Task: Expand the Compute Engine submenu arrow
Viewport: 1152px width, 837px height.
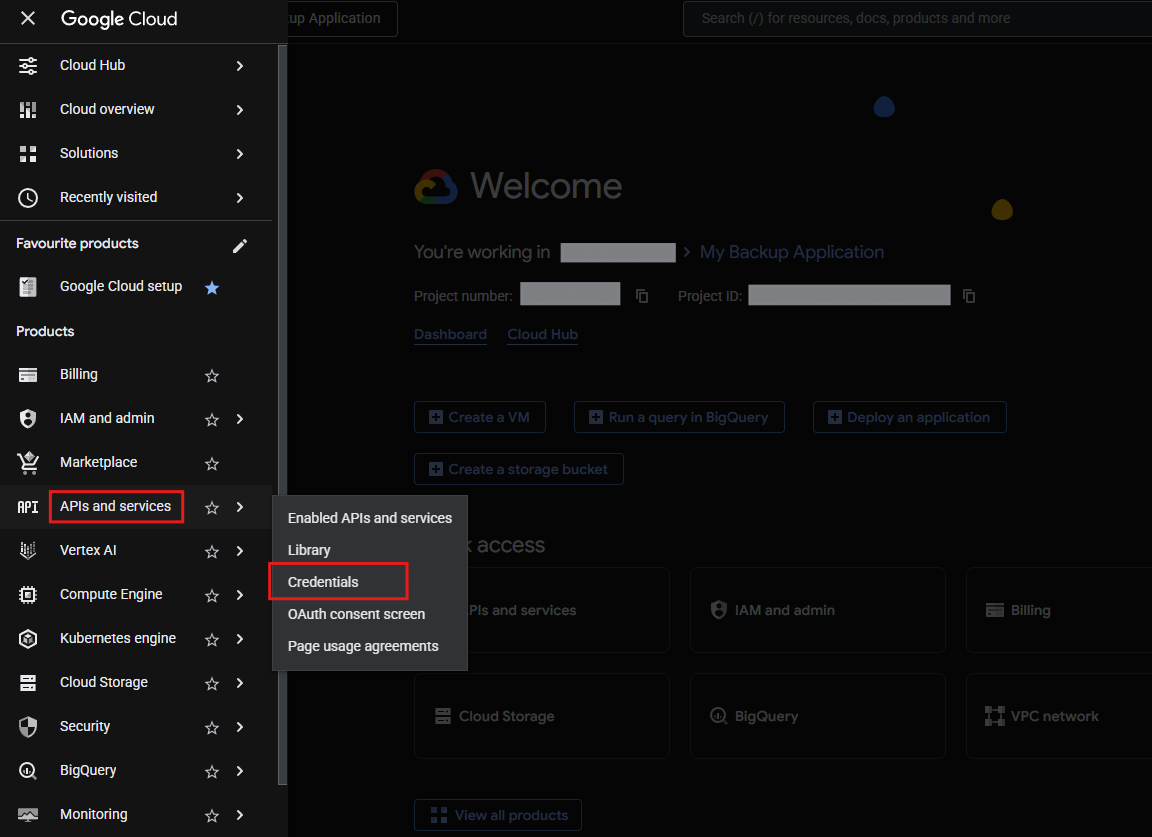Action: click(x=240, y=595)
